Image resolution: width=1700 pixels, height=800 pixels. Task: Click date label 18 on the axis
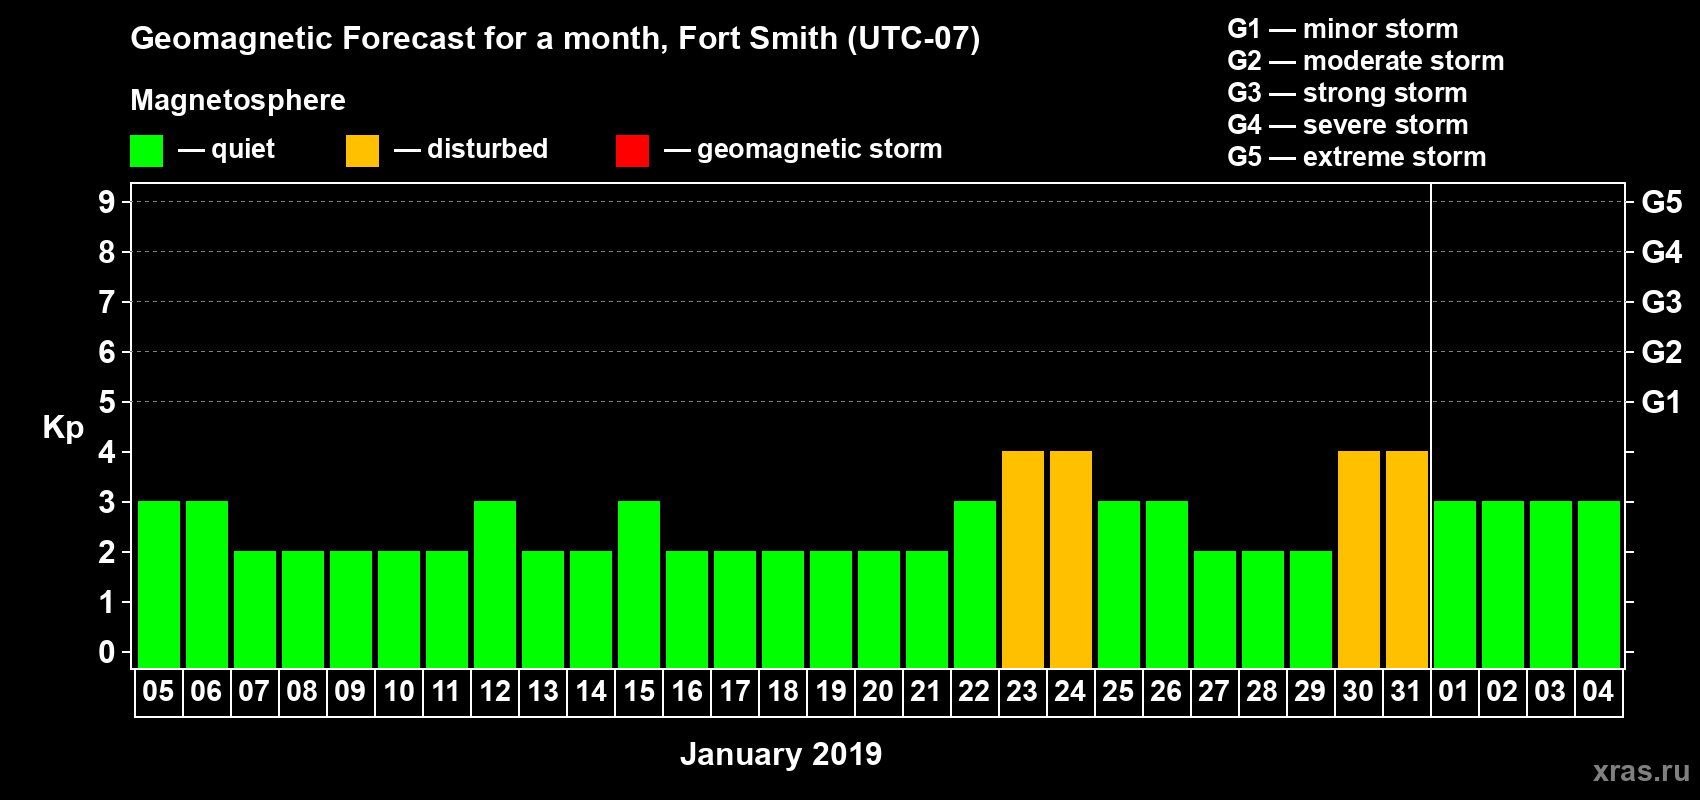tap(782, 691)
